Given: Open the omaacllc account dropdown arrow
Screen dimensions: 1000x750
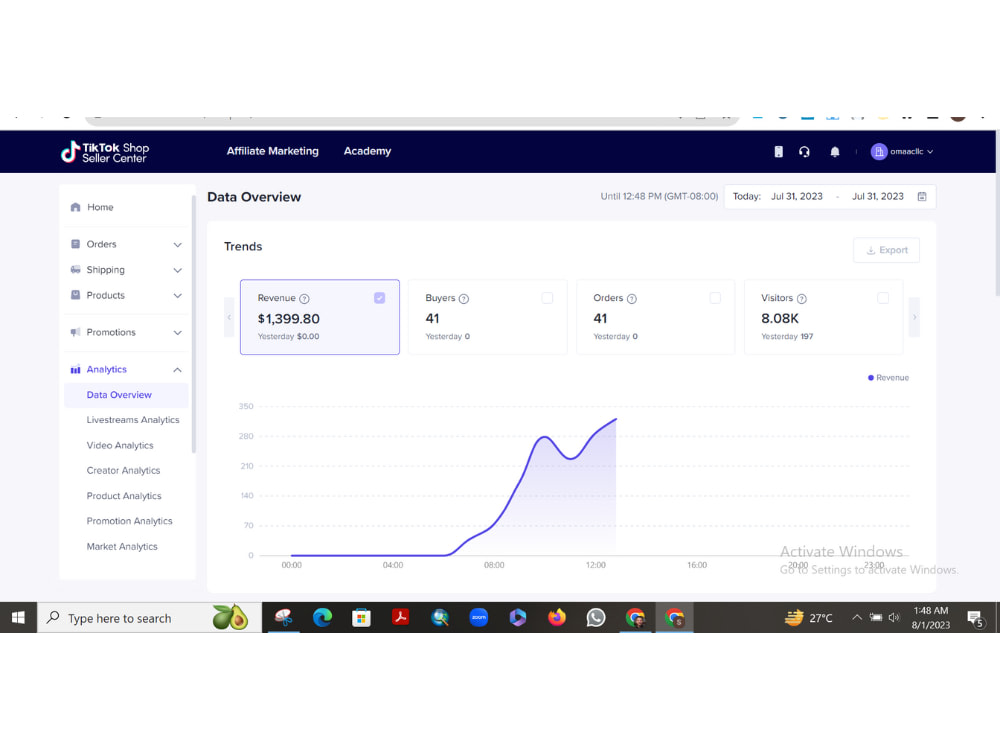Looking at the screenshot, I should click(930, 152).
